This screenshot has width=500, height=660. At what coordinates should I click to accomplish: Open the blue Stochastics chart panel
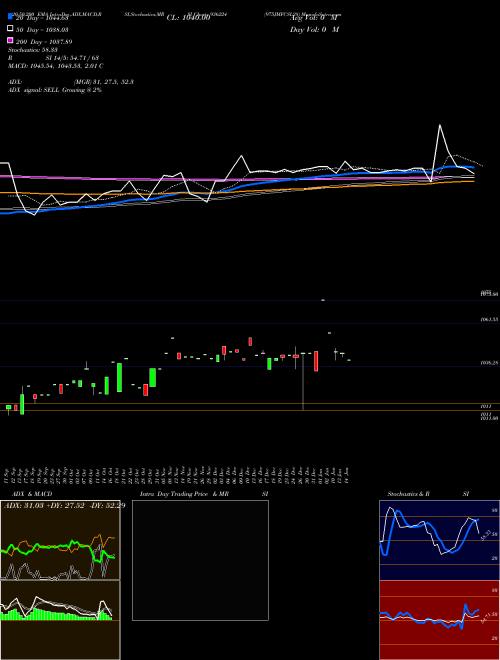439,540
